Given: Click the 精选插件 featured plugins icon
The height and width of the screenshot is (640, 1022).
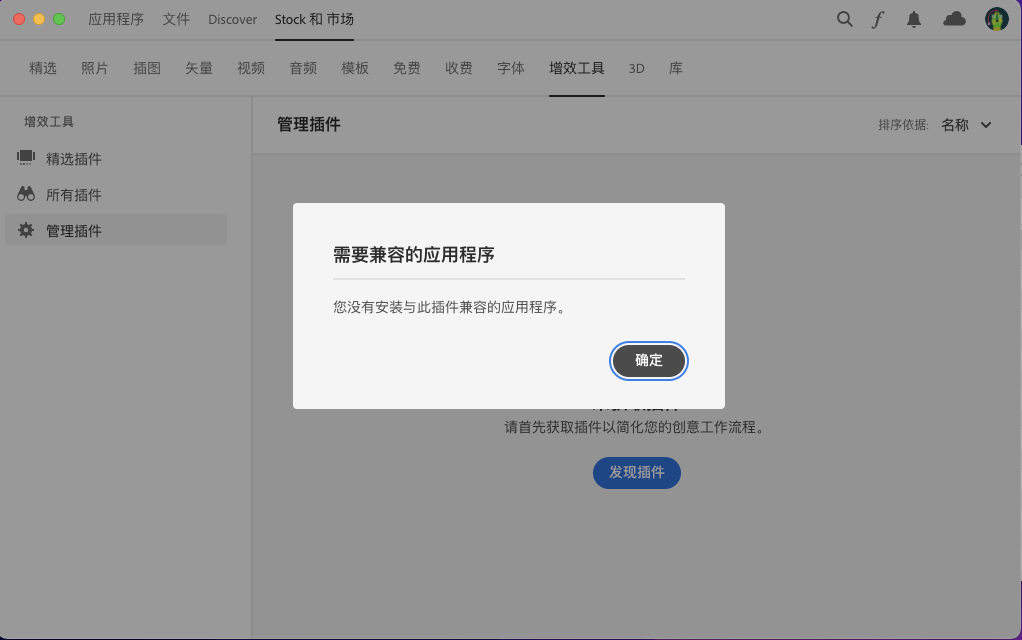Looking at the screenshot, I should click(25, 158).
